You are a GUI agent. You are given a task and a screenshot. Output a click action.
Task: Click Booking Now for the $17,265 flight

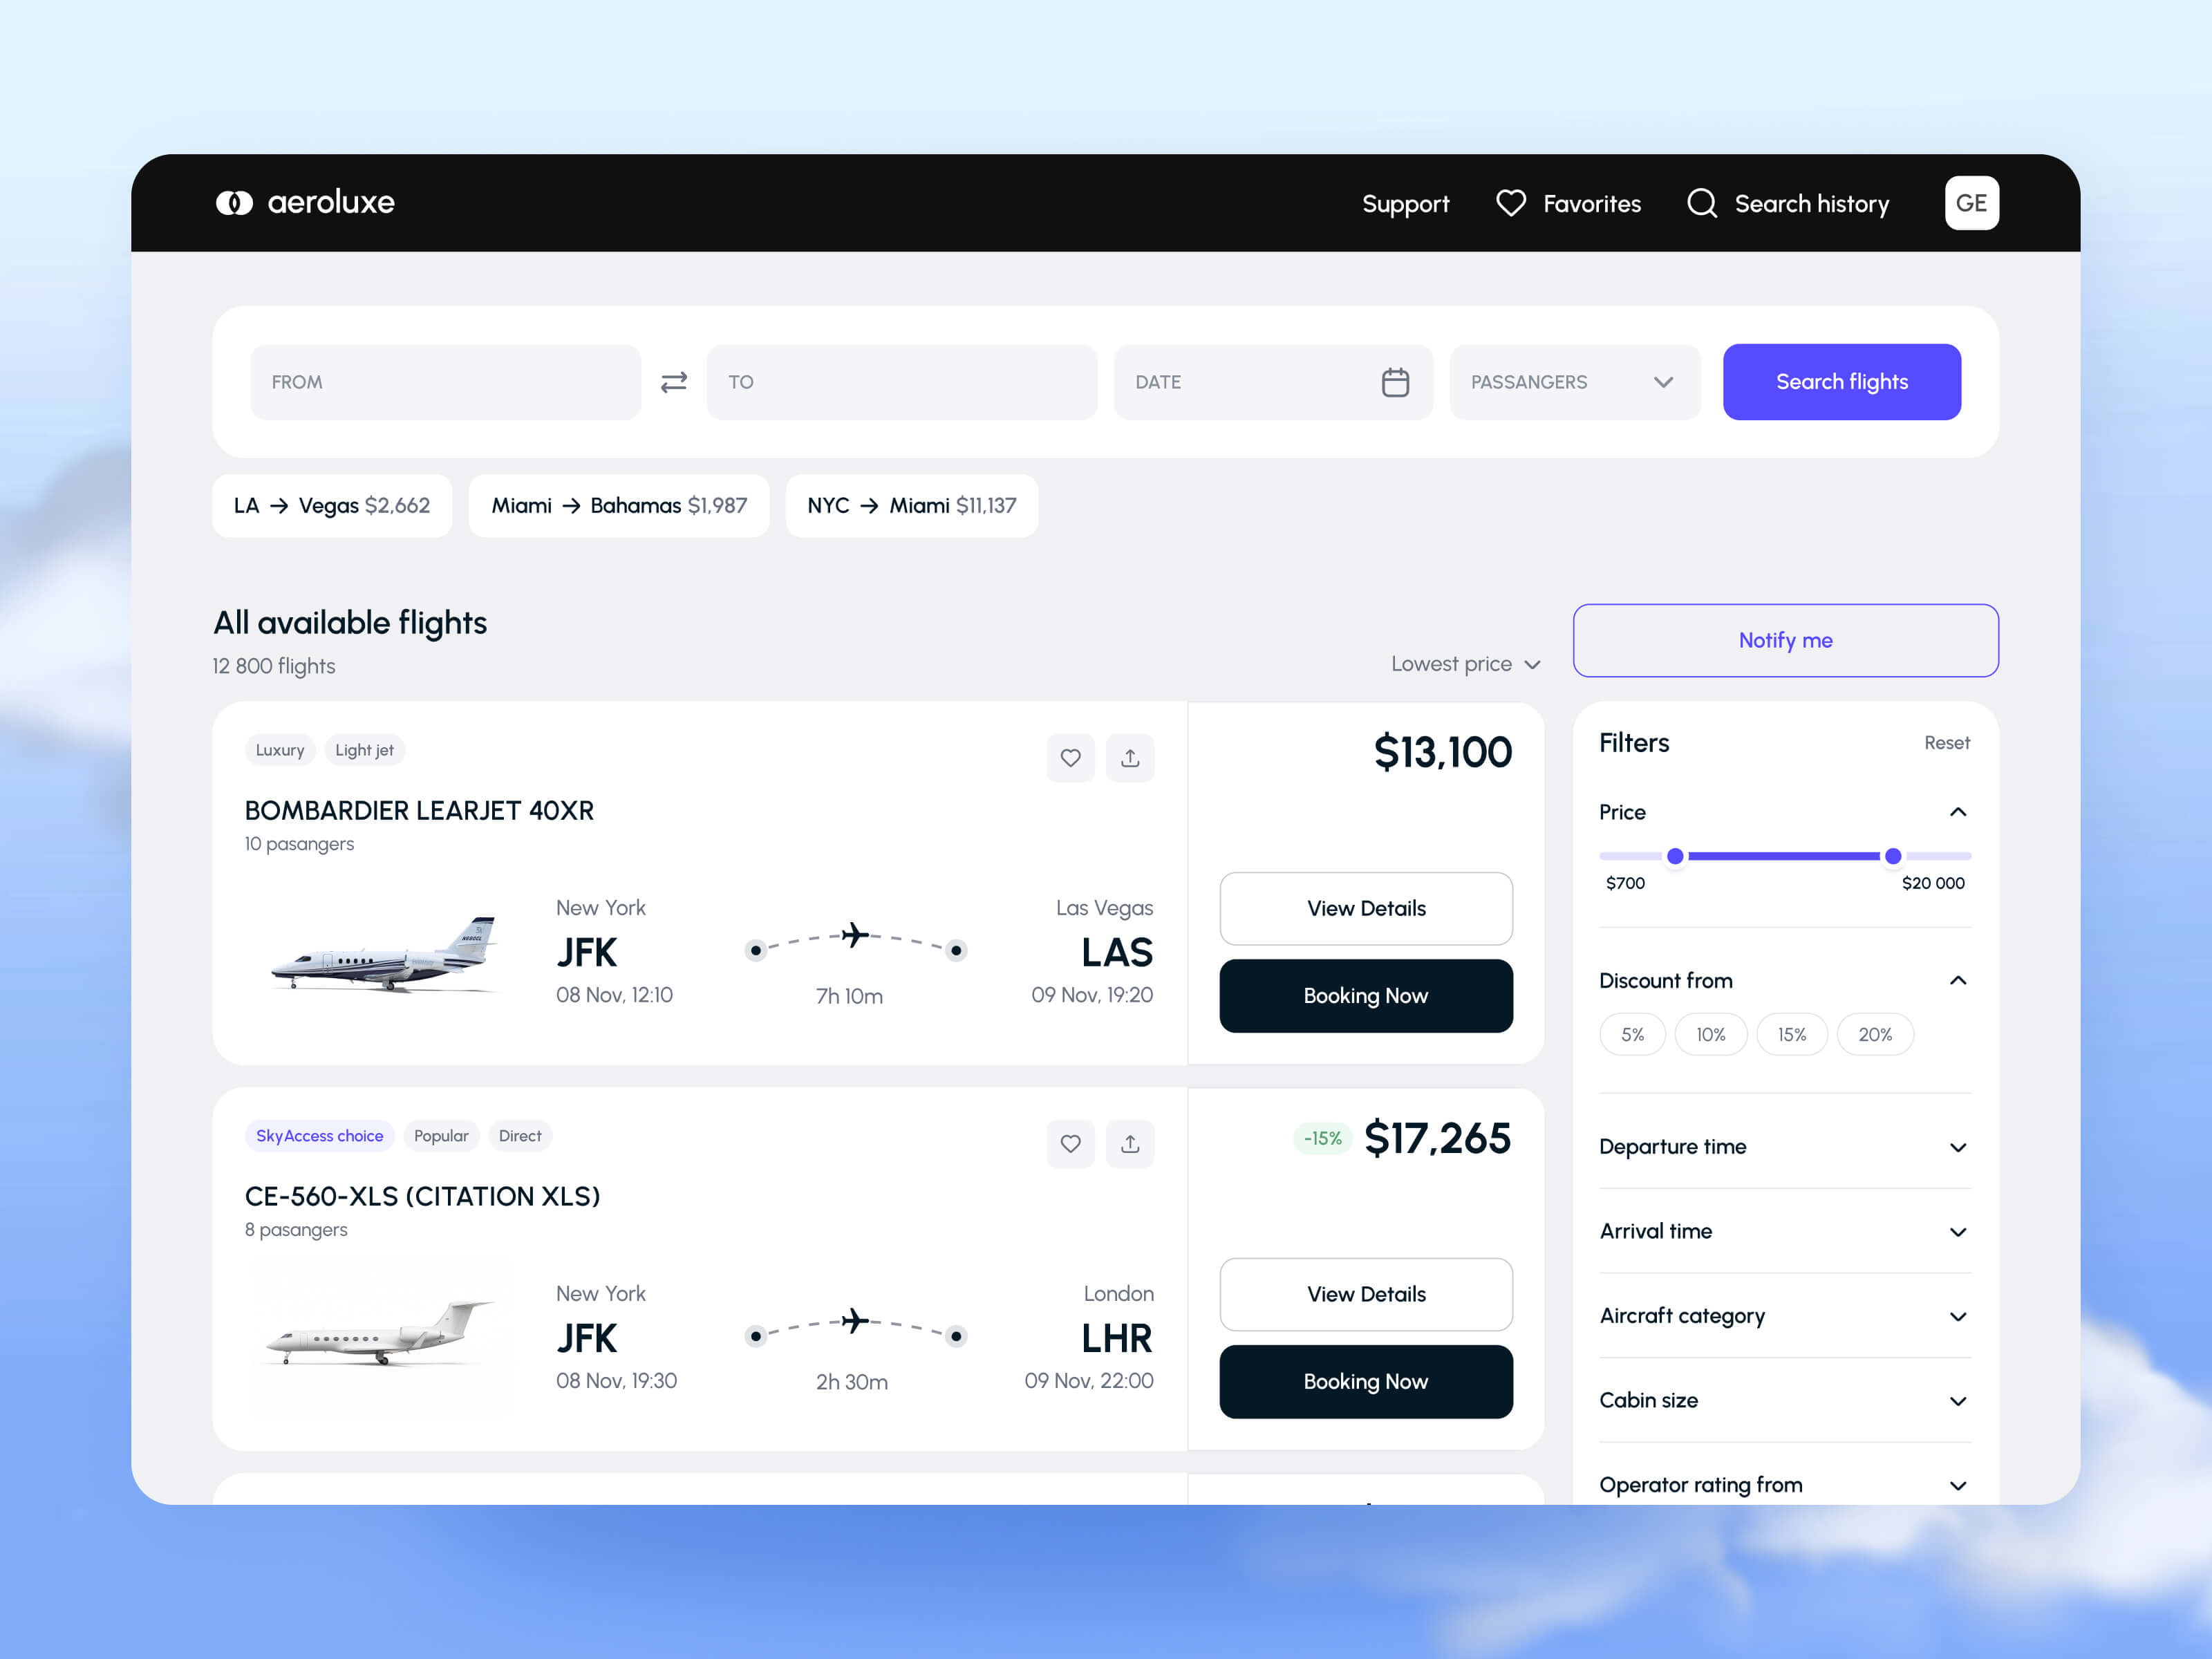coord(1366,1382)
